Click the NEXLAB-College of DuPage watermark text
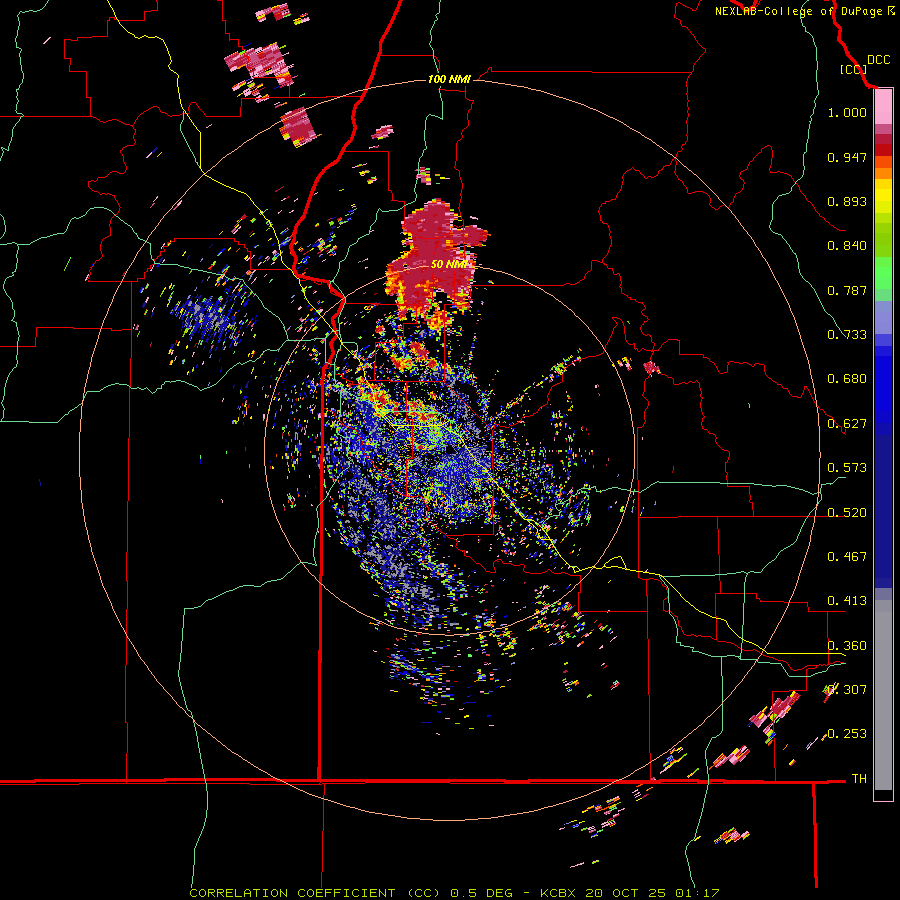This screenshot has height=900, width=900. [x=804, y=11]
